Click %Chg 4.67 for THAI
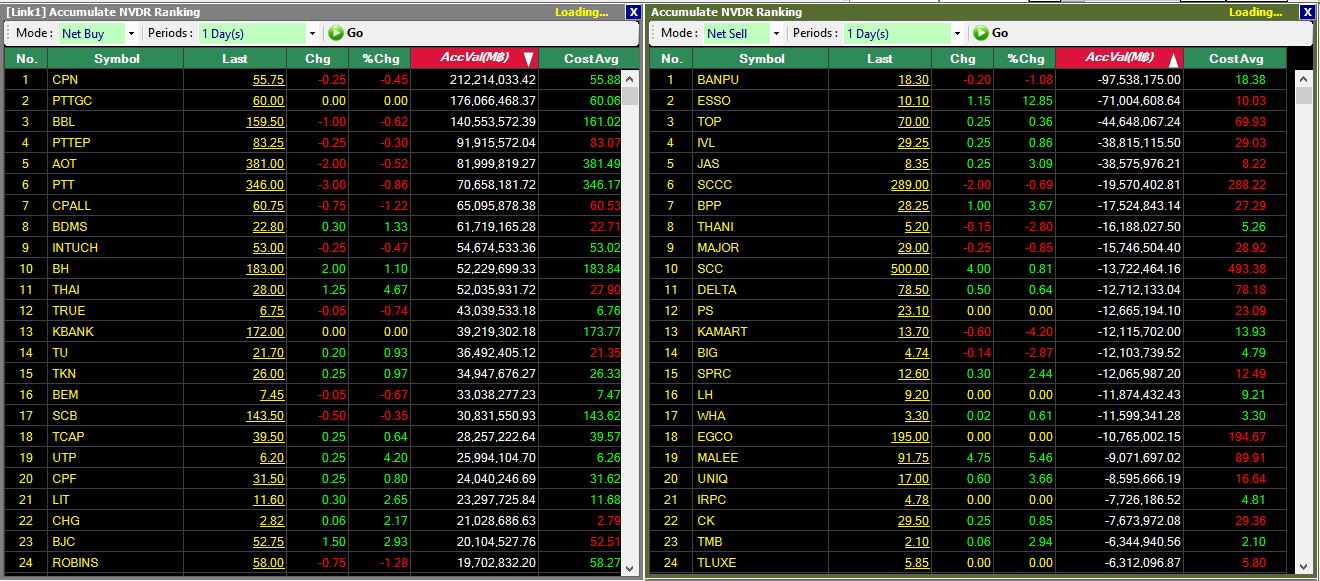Viewport: 1320px width, 581px height. point(395,289)
